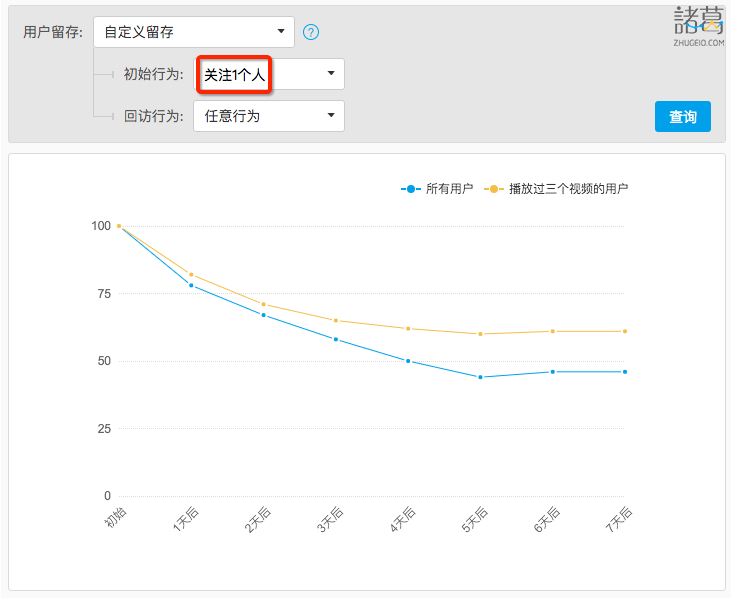Viewport: 731px width, 598px height.
Task: Click orange data point at 2天后
Action: (x=263, y=304)
